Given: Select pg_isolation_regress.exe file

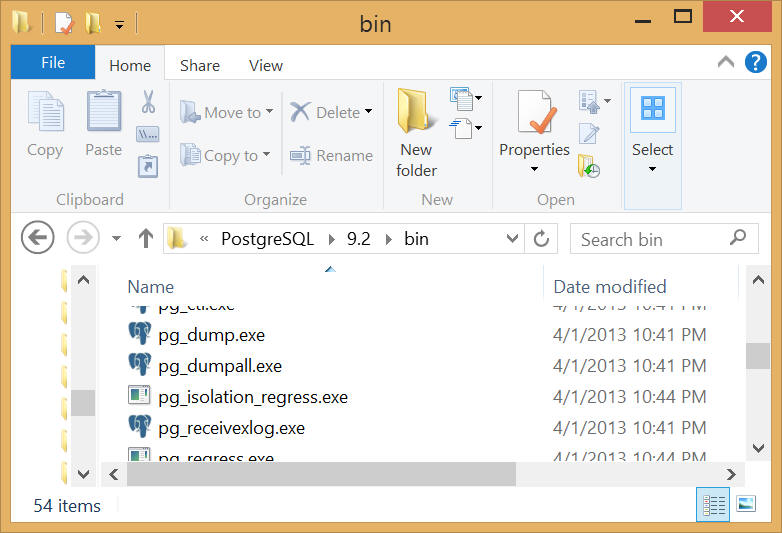Looking at the screenshot, I should pos(253,397).
